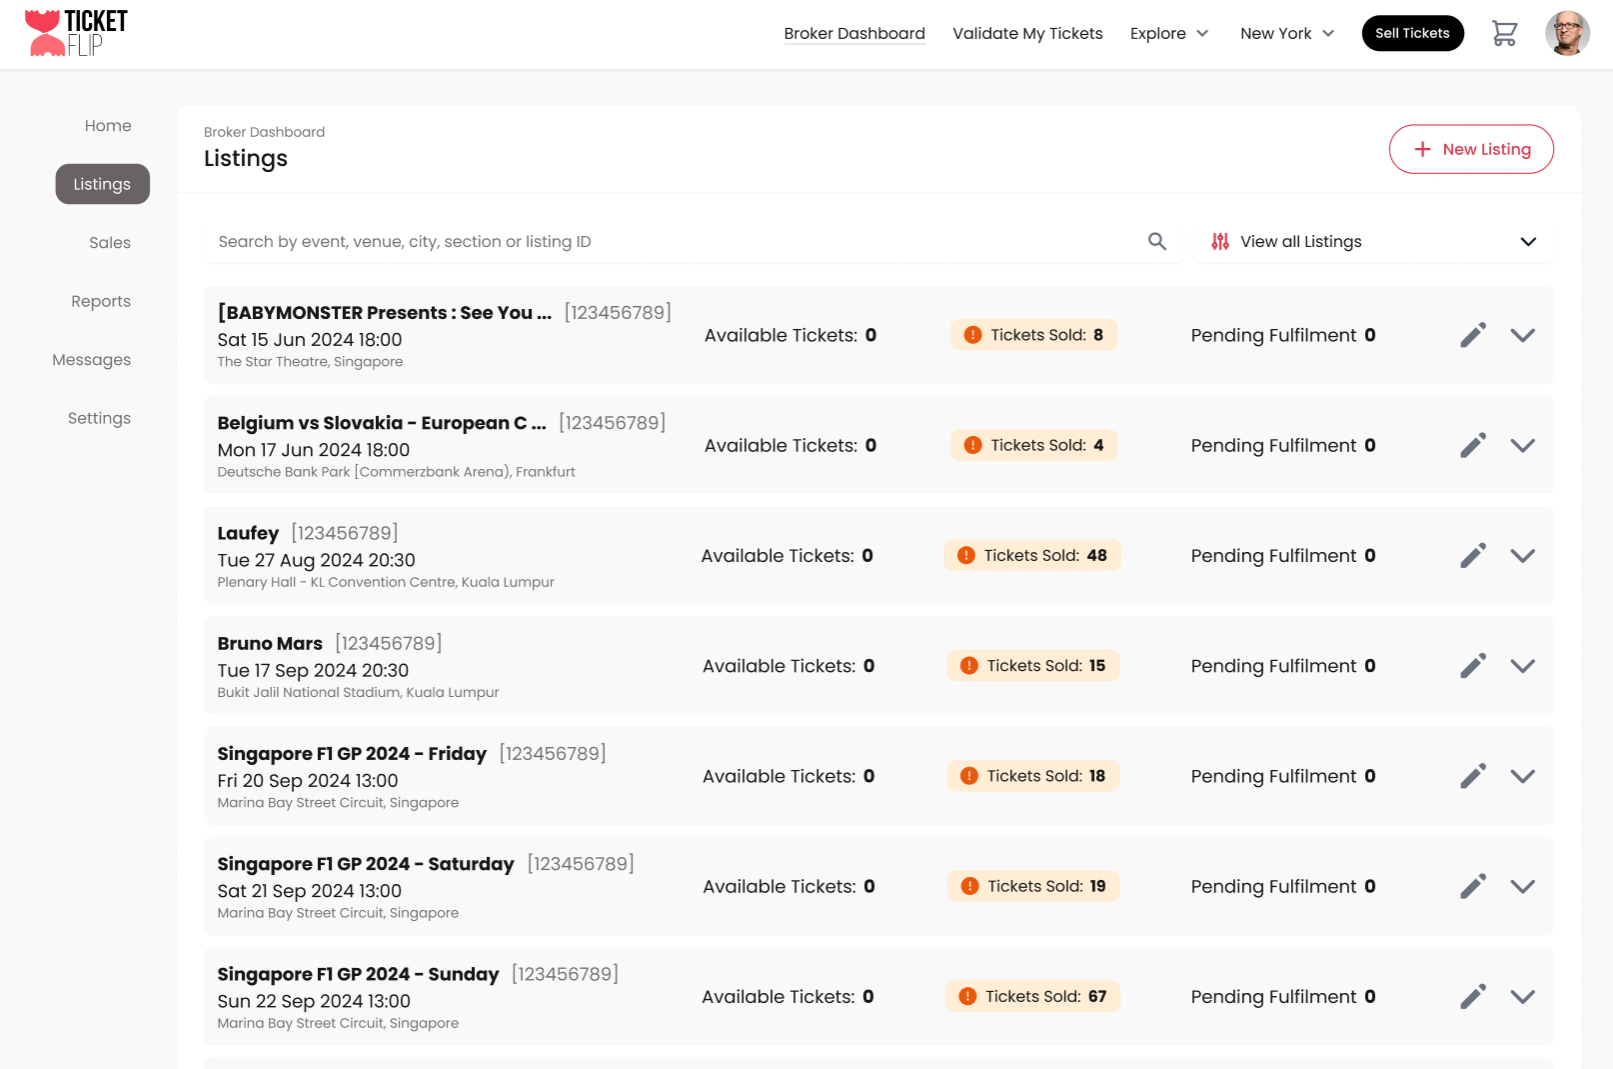Click alert icon in BABYMONSTER Tickets Sold badge
Screen dimensions: 1613x1069
coord(972,335)
